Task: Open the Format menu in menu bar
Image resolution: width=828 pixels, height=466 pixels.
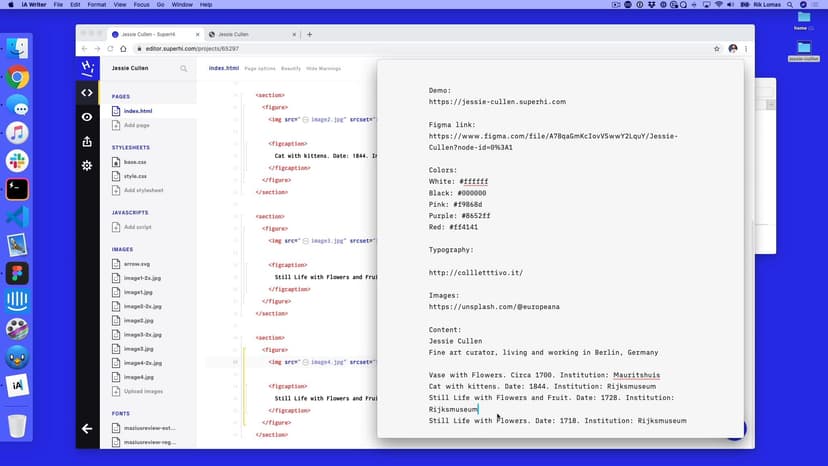Action: click(x=96, y=5)
